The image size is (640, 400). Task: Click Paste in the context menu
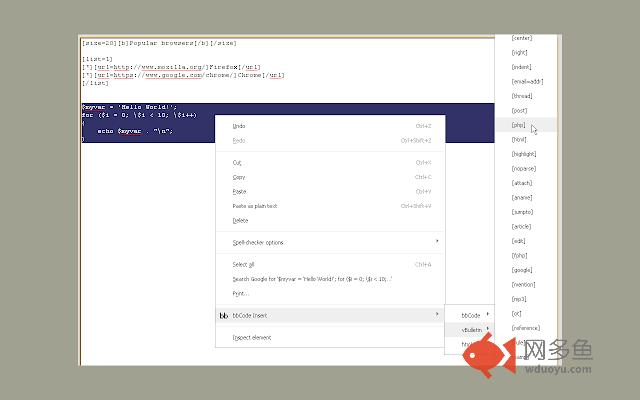point(239,191)
